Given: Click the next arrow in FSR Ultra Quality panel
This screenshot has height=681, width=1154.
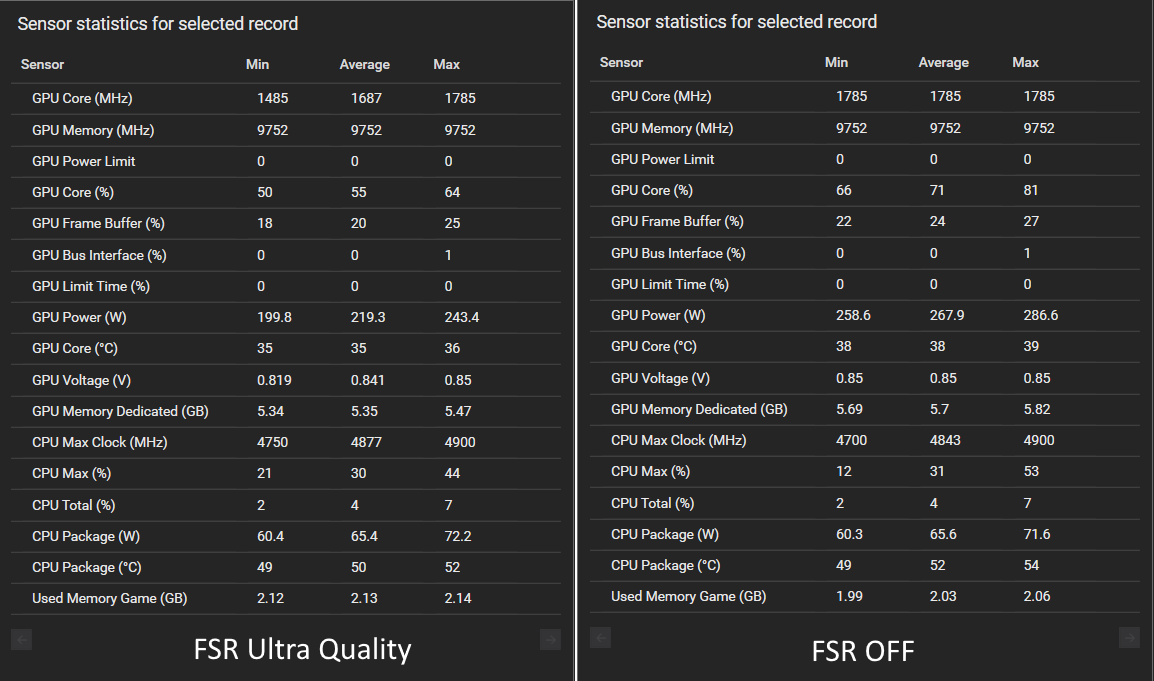Looking at the screenshot, I should coord(549,639).
